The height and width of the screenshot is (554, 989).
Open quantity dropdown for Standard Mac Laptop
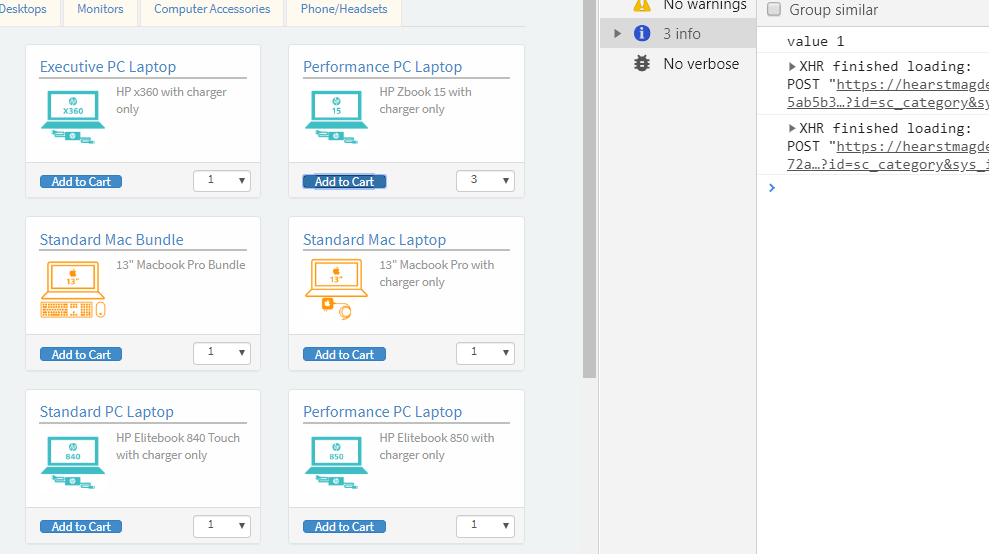tap(485, 353)
